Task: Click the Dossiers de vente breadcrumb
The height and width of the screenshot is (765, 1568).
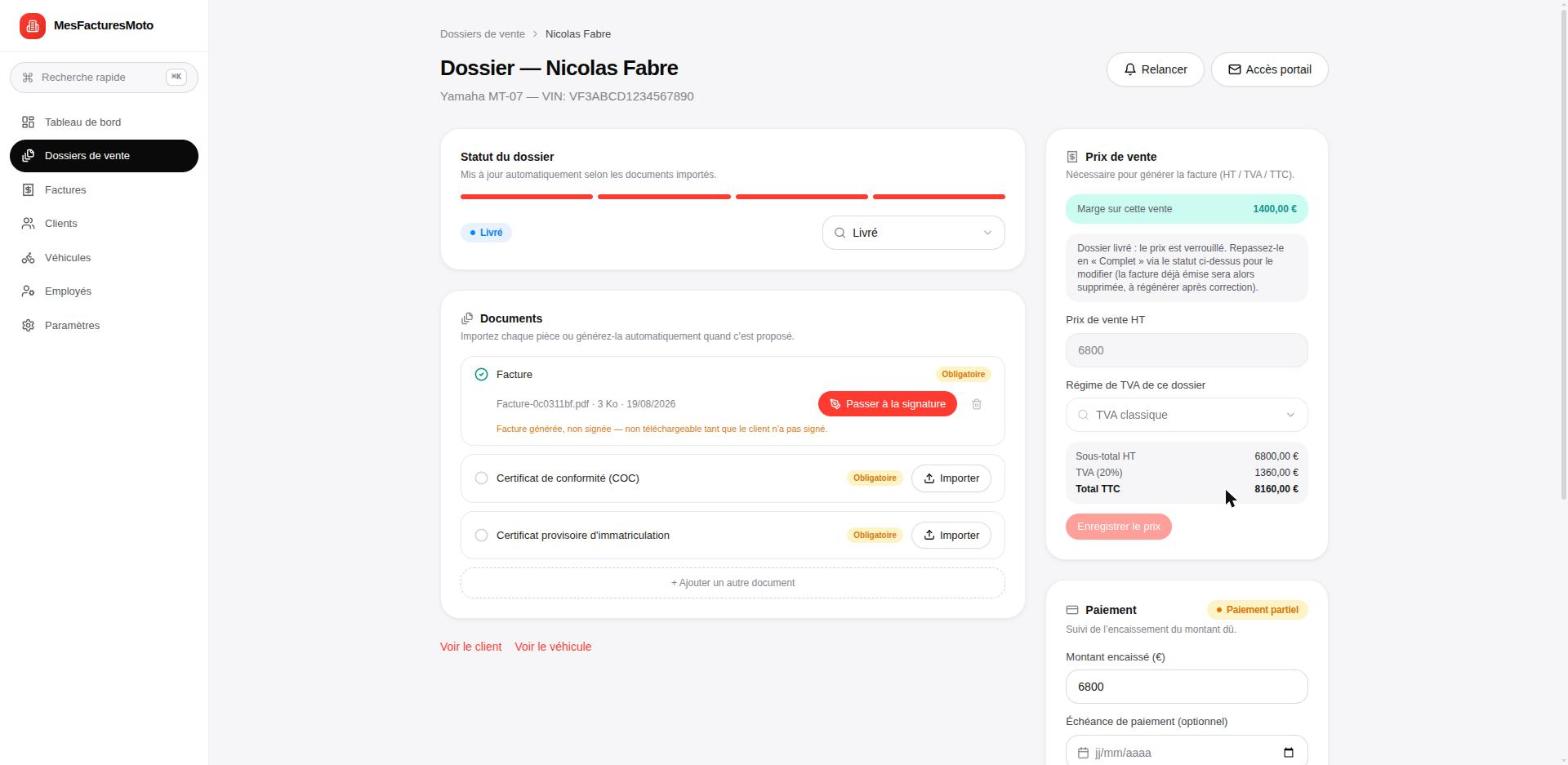Action: coord(482,34)
